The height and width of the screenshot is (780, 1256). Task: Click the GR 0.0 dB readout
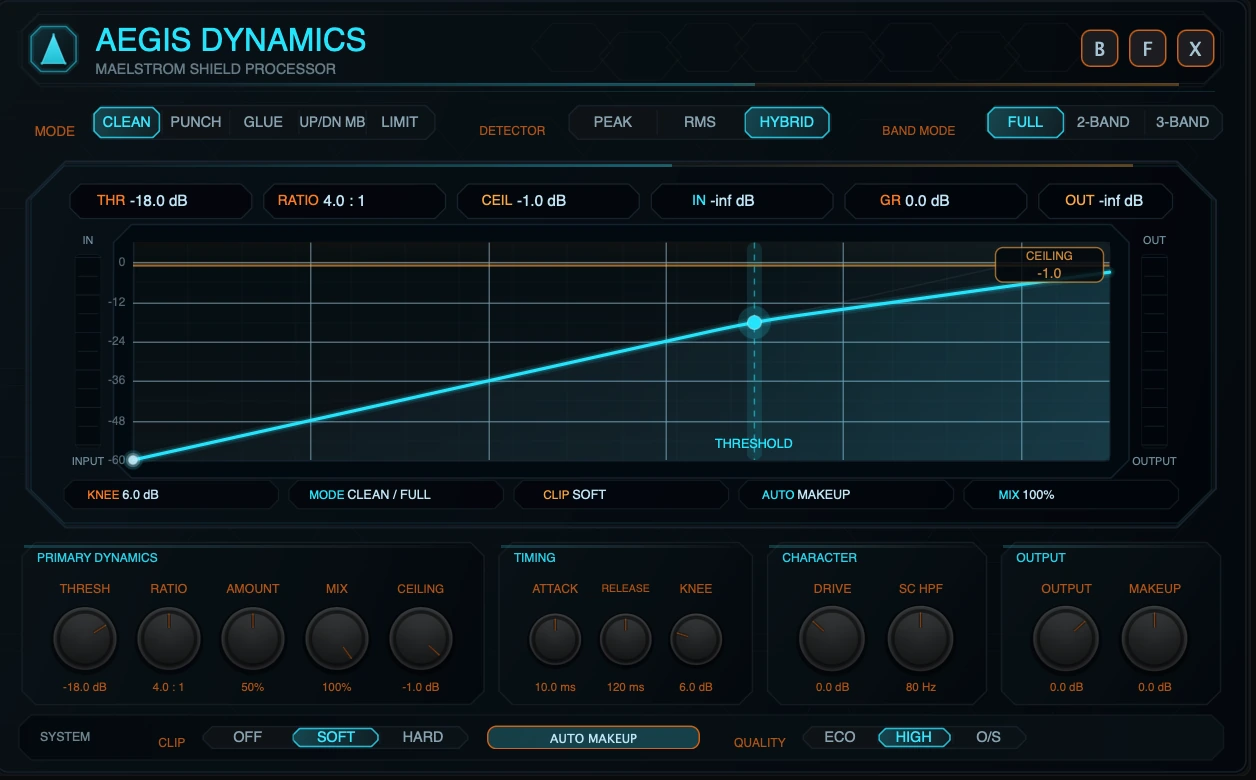pyautogui.click(x=936, y=201)
